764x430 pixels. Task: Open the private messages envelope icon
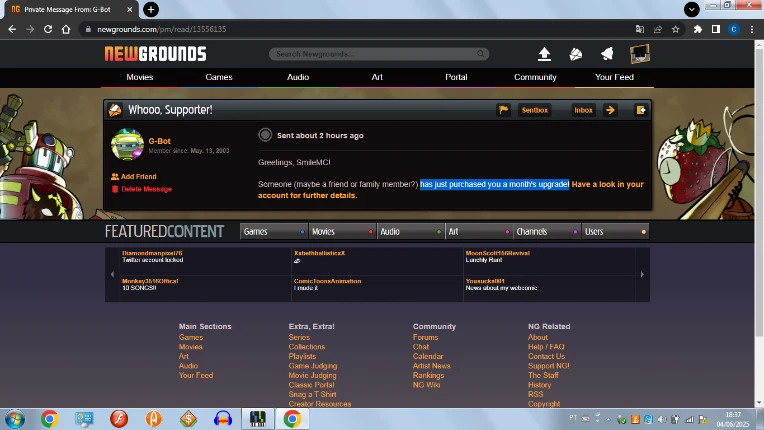pos(576,54)
